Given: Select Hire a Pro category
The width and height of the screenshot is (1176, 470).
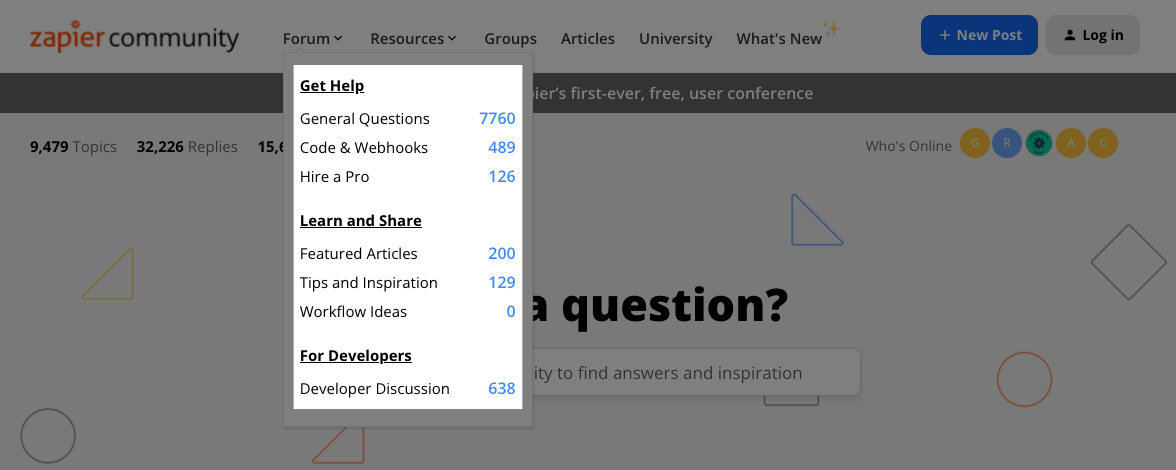Looking at the screenshot, I should click(x=407, y=177).
